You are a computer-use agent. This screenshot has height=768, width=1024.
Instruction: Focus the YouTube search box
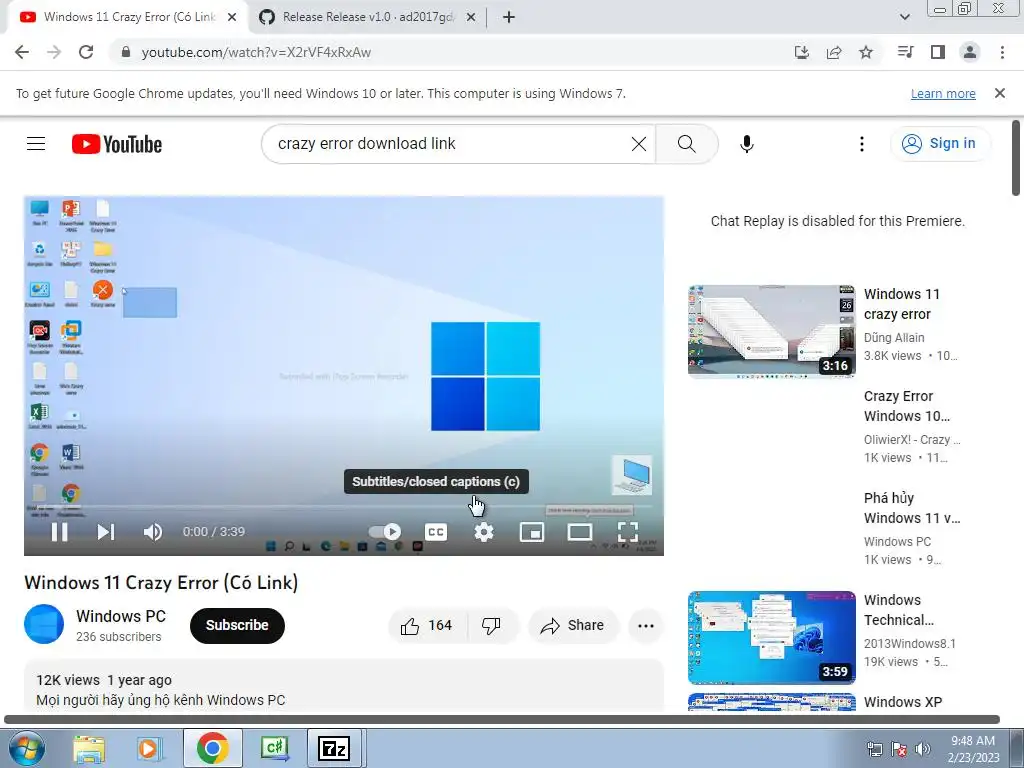(451, 144)
